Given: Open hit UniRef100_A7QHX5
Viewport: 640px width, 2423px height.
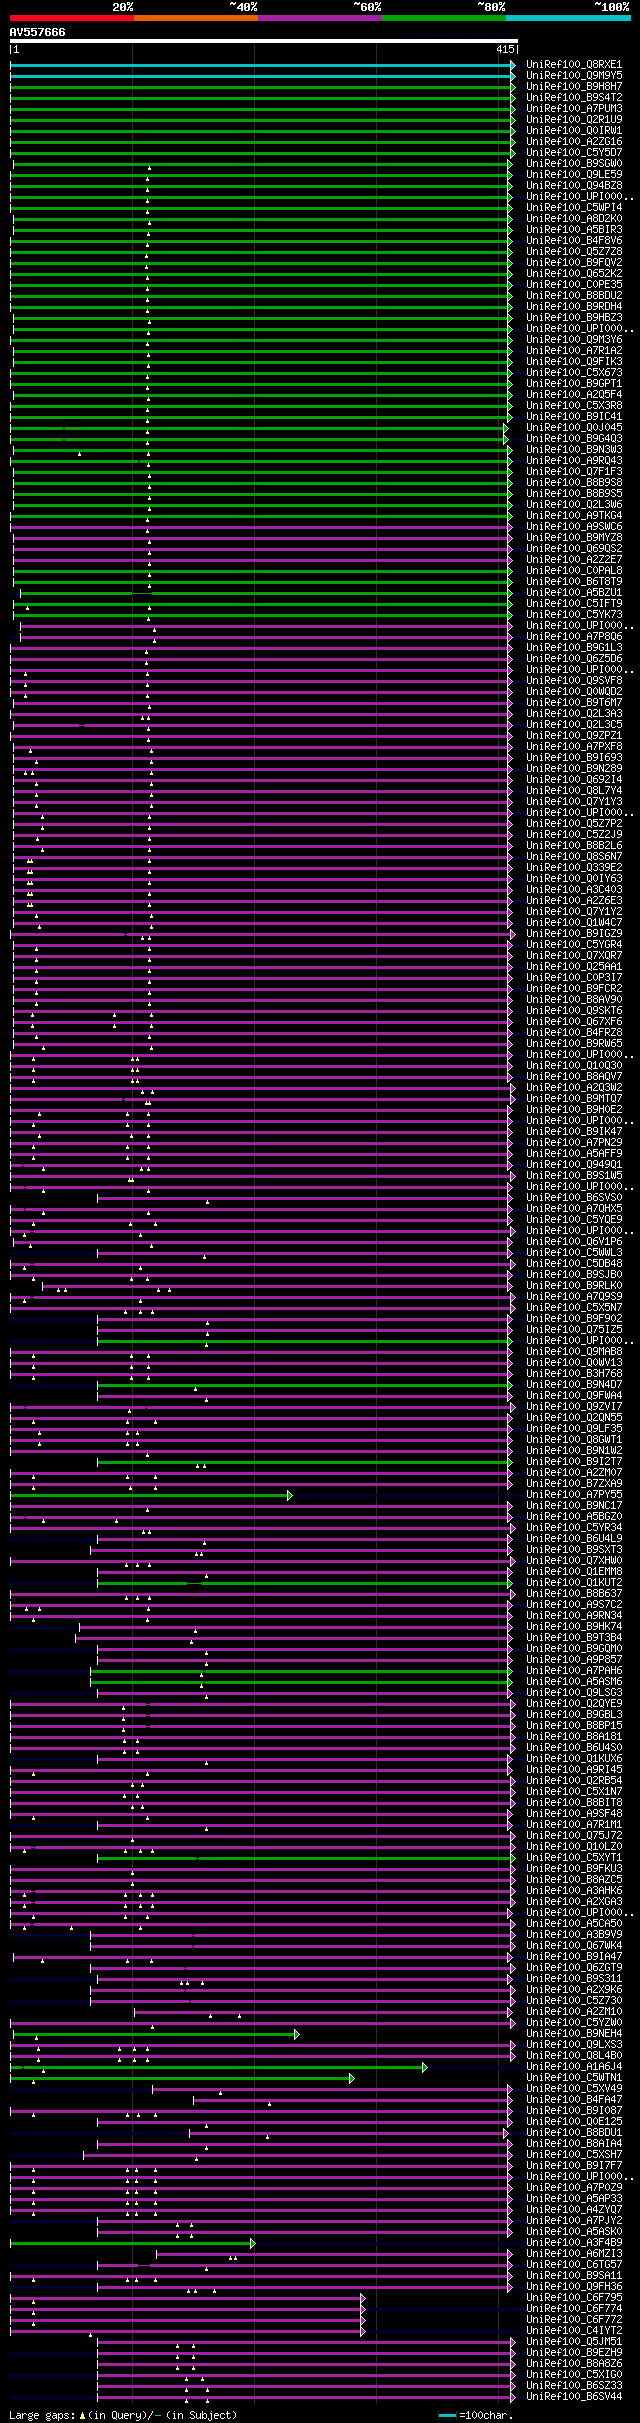Looking at the screenshot, I should (x=574, y=1208).
